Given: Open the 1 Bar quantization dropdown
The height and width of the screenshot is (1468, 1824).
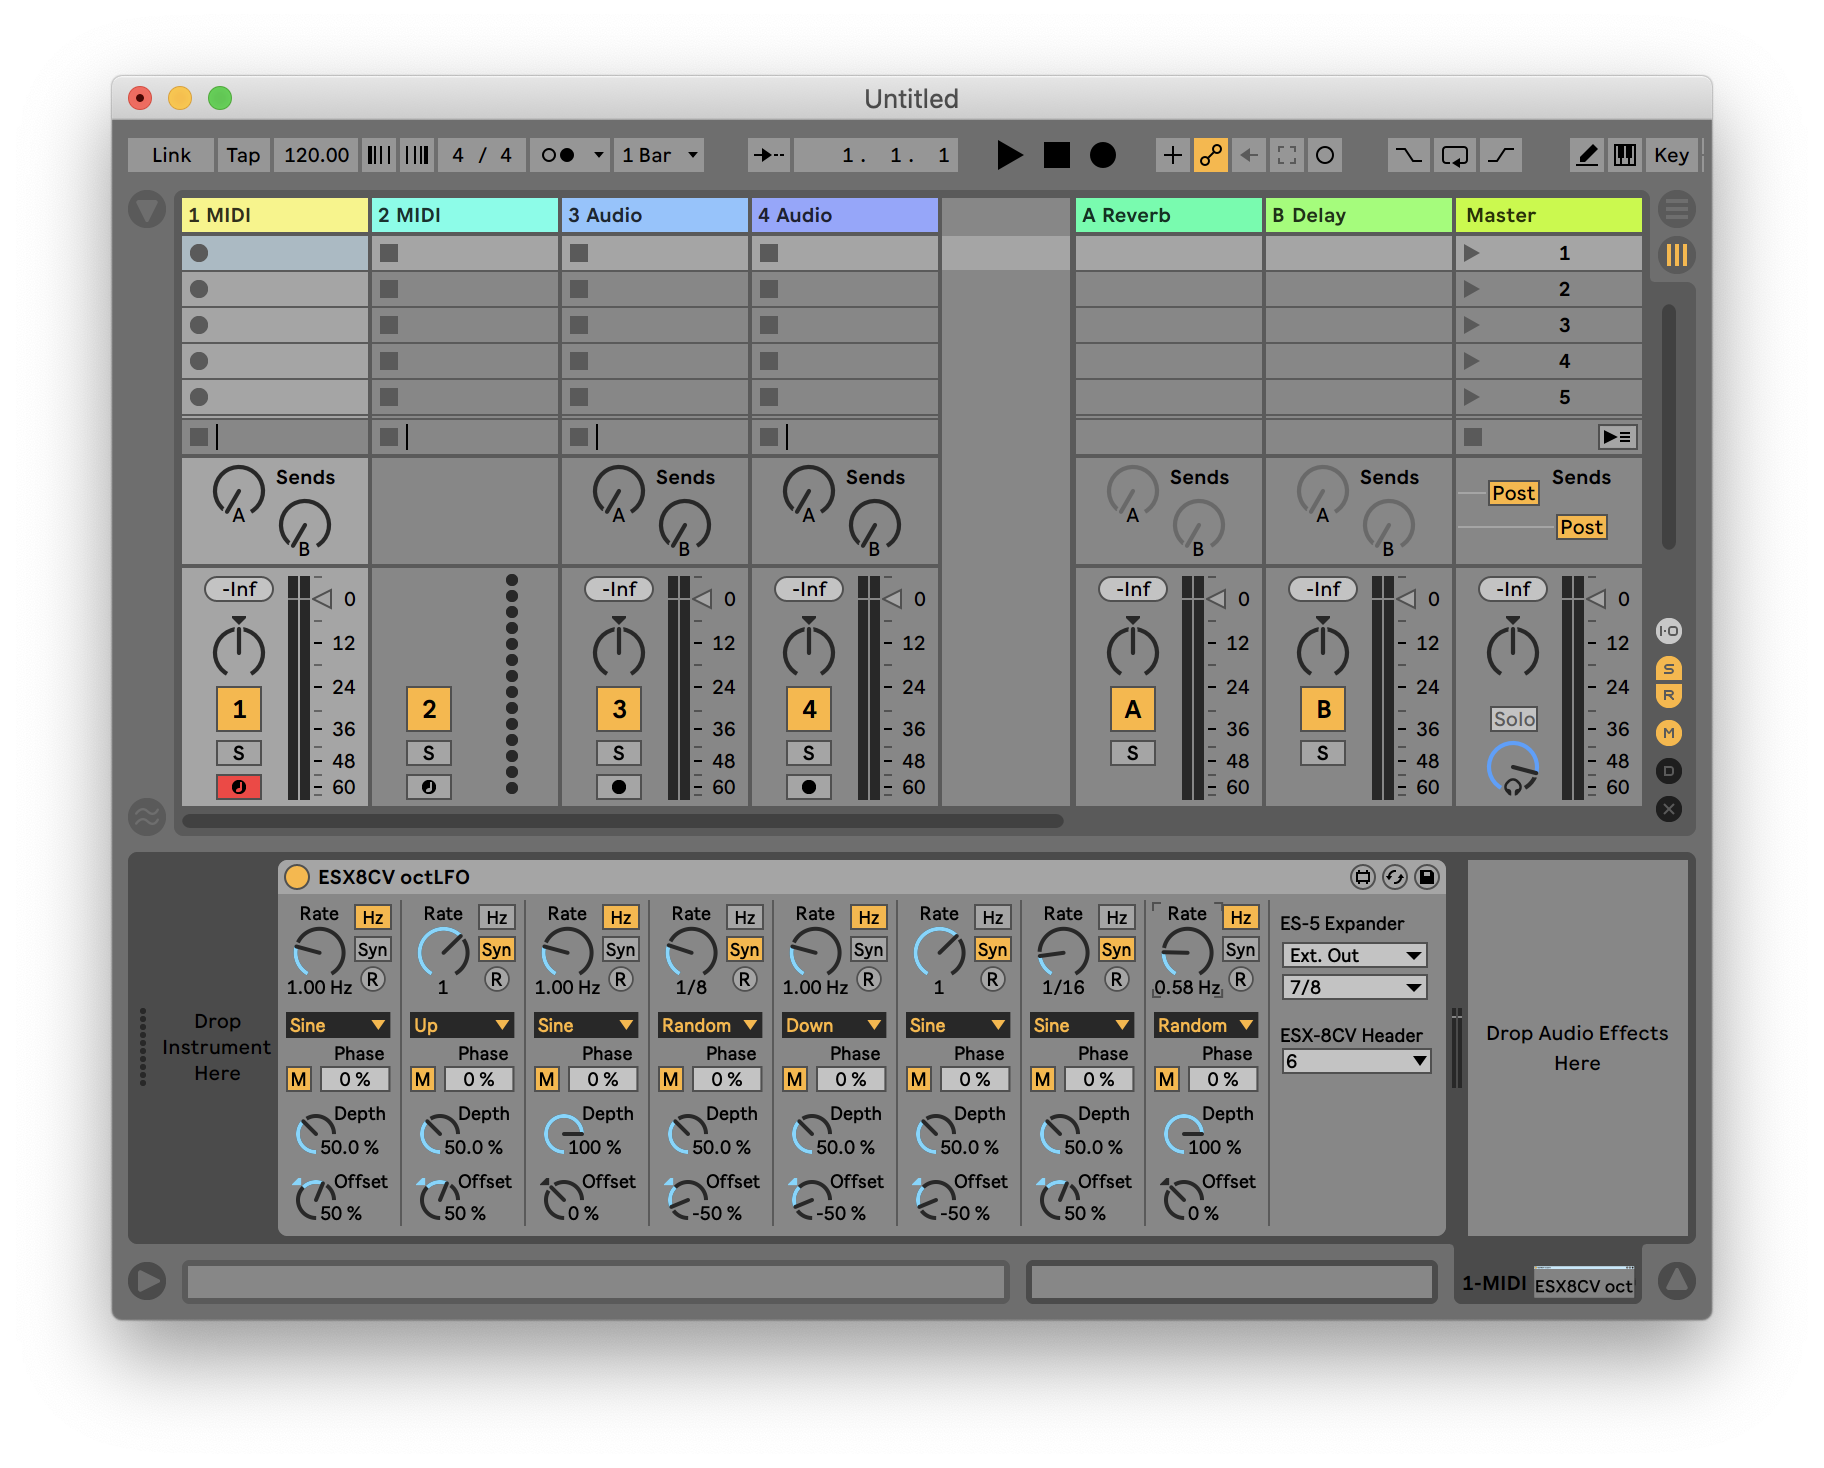Looking at the screenshot, I should [x=658, y=155].
